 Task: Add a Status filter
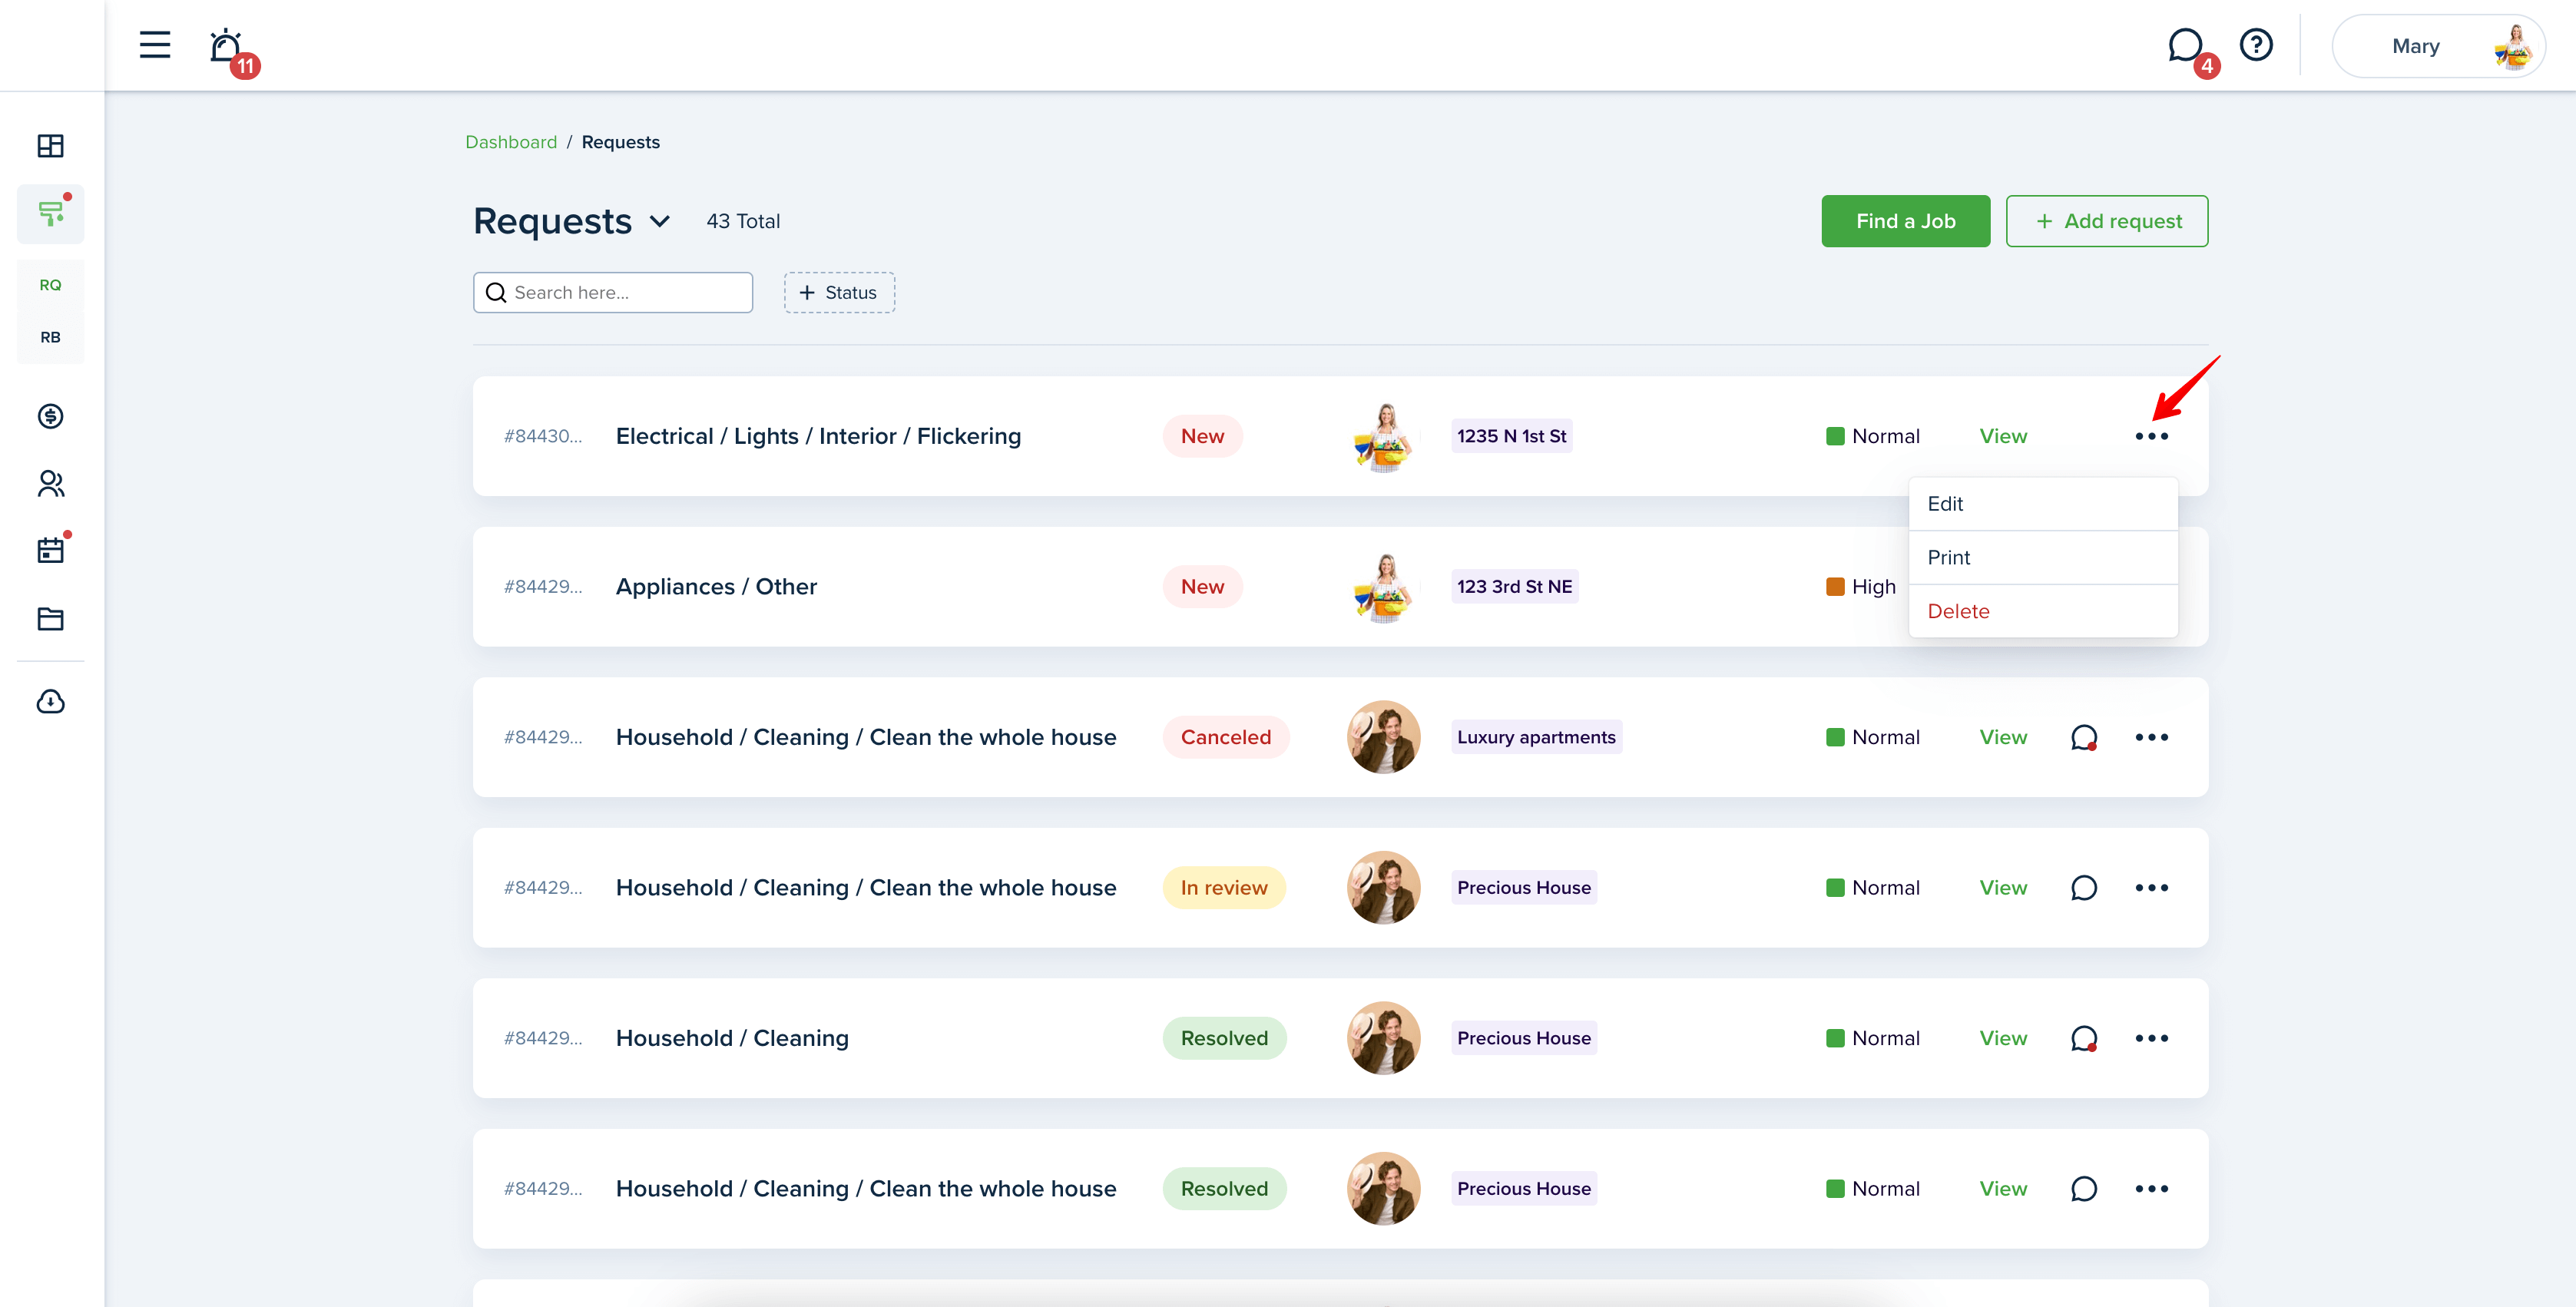(x=839, y=292)
